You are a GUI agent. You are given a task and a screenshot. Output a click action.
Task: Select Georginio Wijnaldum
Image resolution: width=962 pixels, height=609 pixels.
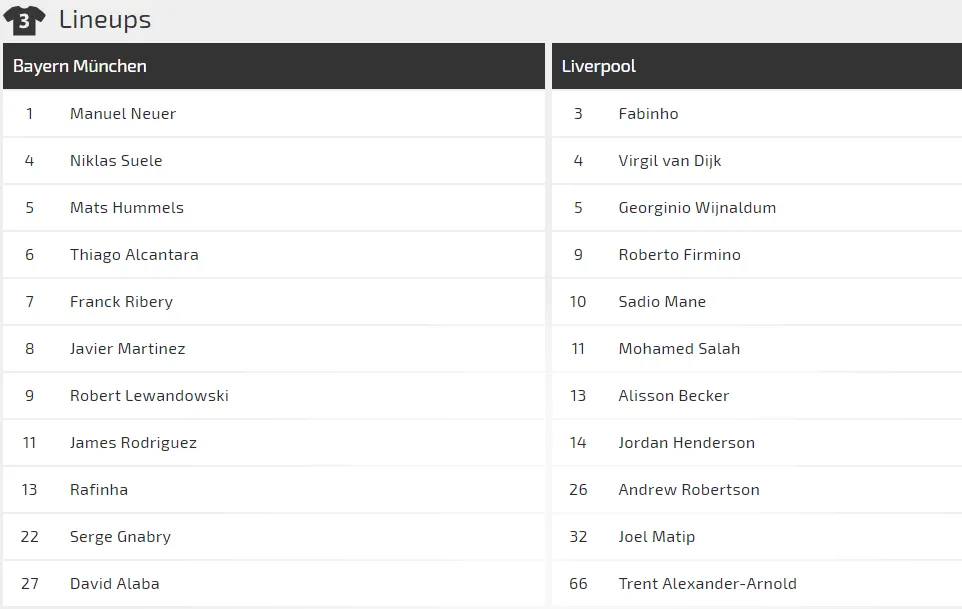(697, 208)
